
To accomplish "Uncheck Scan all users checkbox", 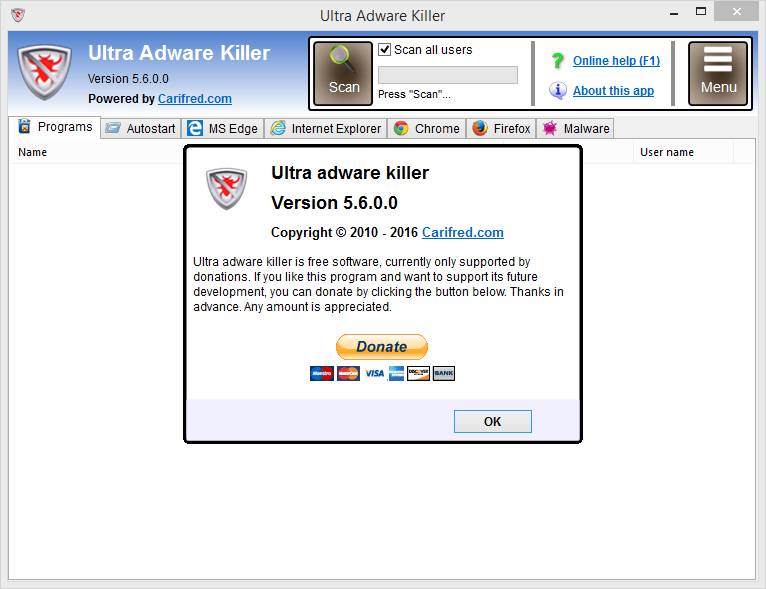I will pyautogui.click(x=384, y=49).
